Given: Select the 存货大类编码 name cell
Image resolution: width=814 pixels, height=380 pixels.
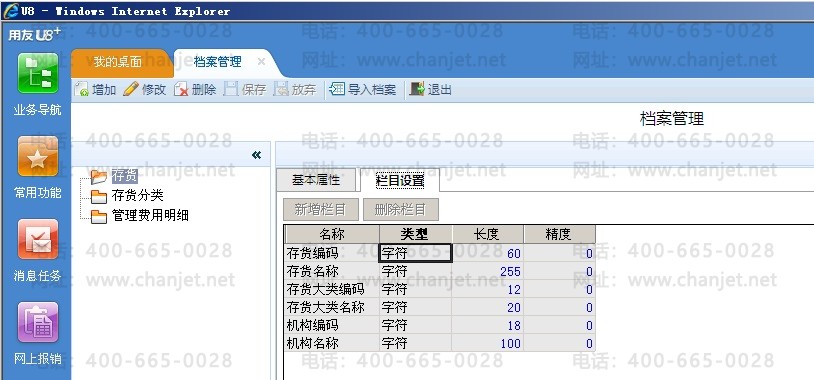Looking at the screenshot, I should [x=332, y=289].
